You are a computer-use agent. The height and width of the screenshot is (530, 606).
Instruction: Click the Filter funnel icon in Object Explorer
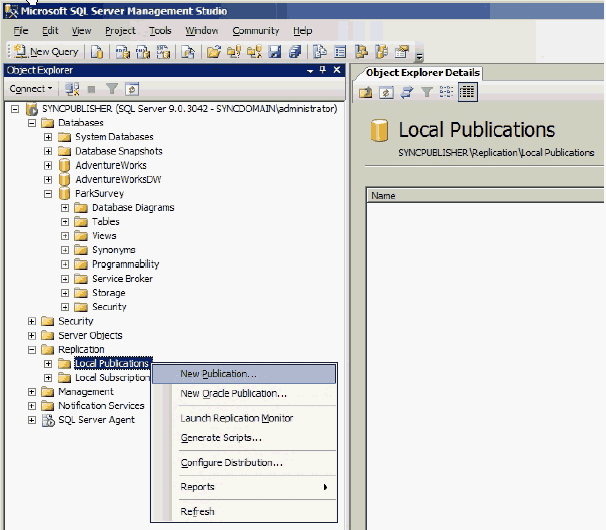[112, 89]
